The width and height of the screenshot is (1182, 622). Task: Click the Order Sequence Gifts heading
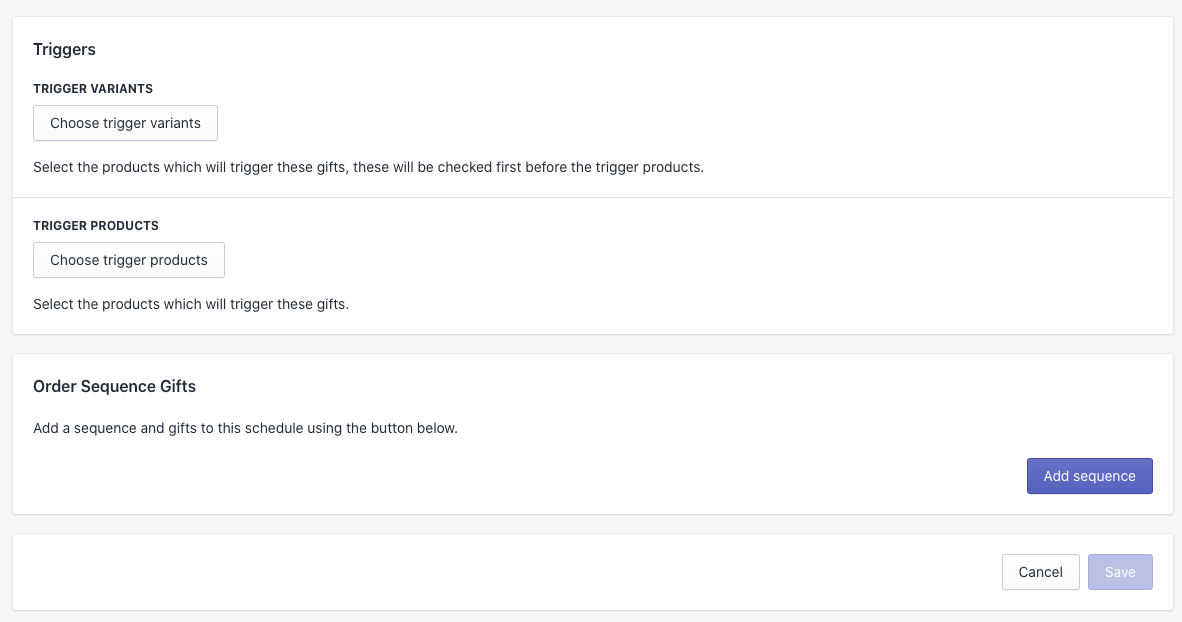click(114, 386)
